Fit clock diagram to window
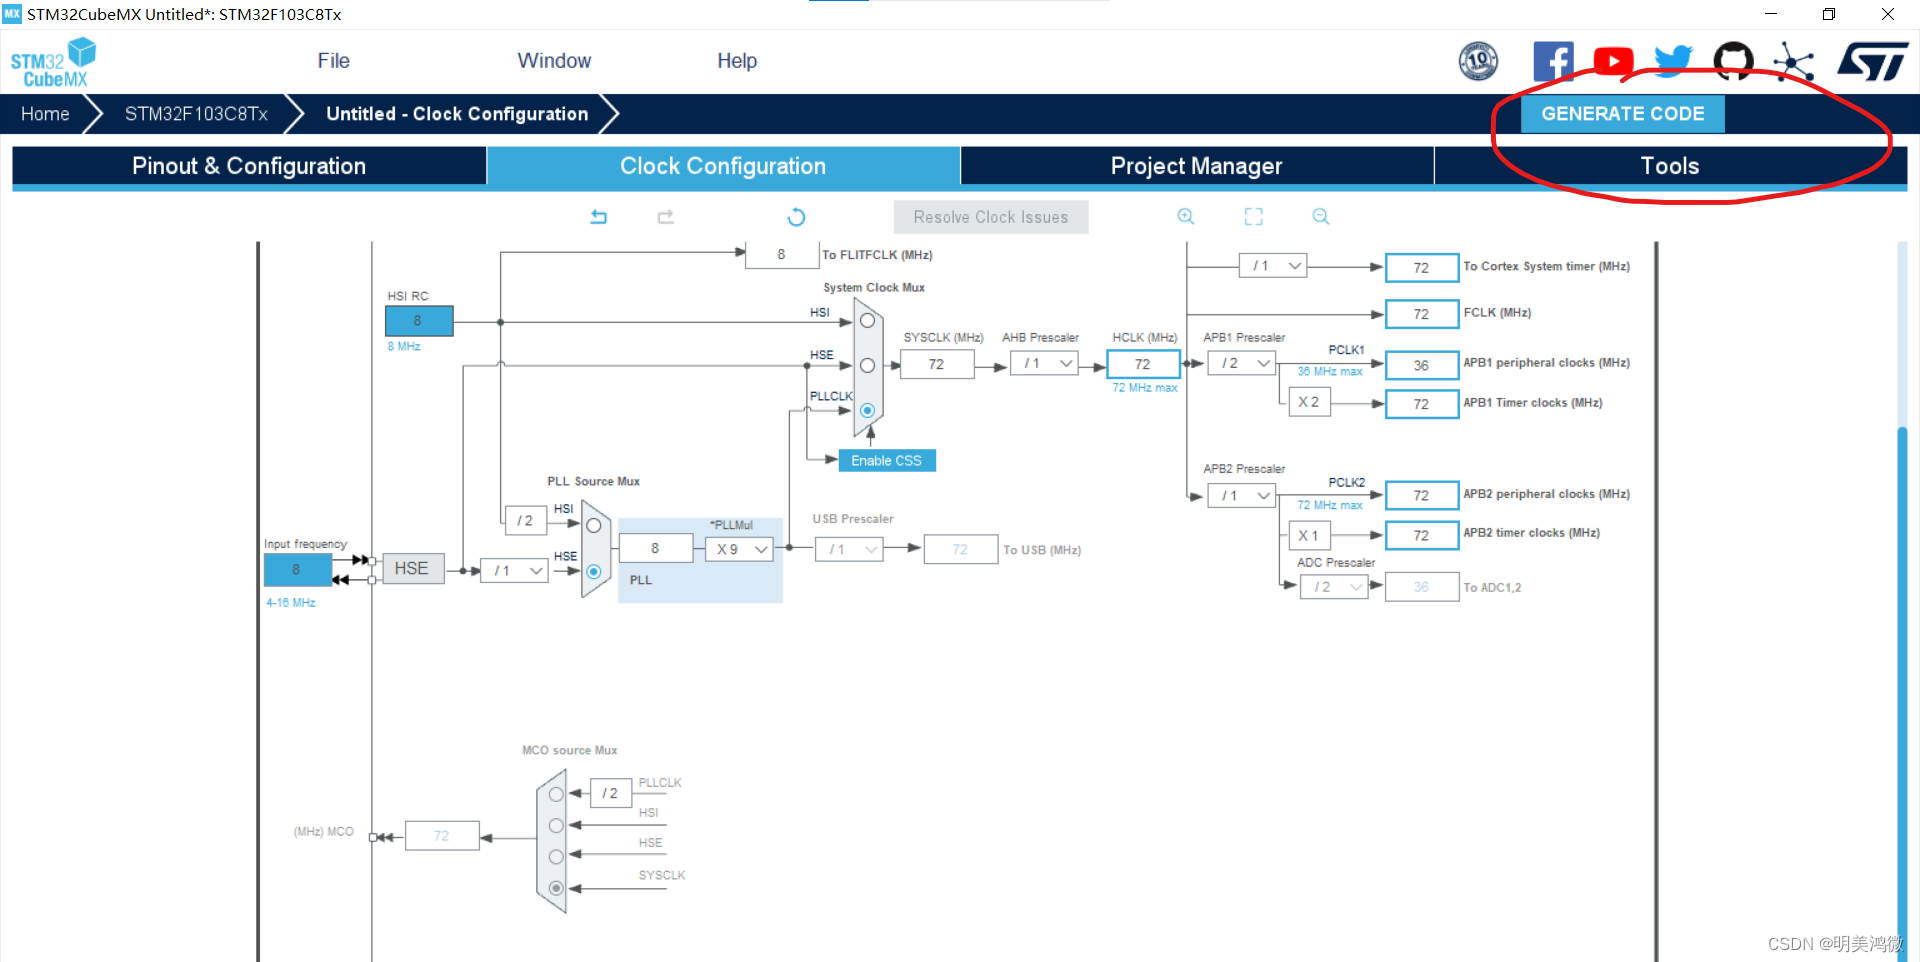This screenshot has height=962, width=1920. pos(1253,216)
